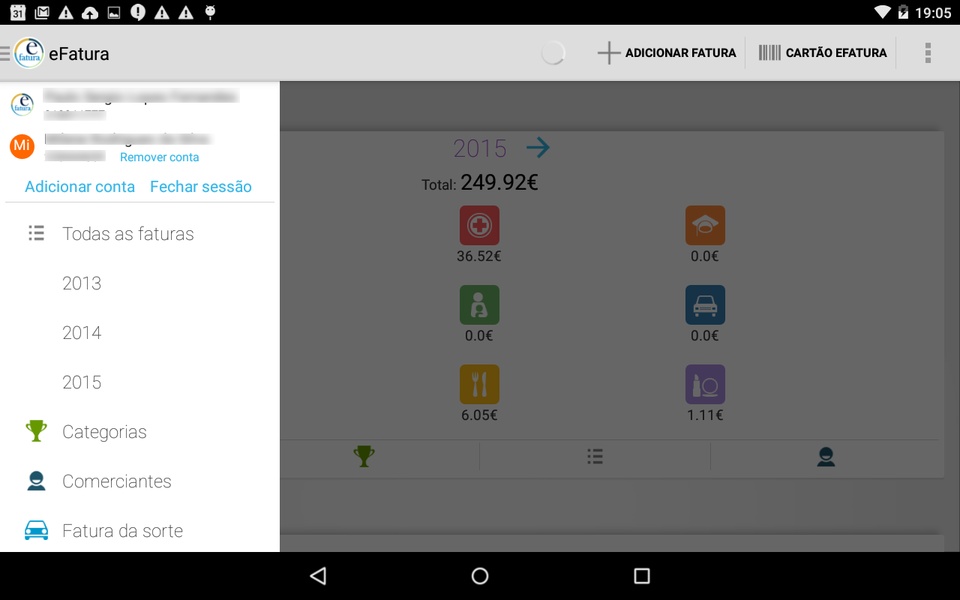Tap the ADICIONAR FATURA button label
The width and height of the screenshot is (960, 600).
680,53
